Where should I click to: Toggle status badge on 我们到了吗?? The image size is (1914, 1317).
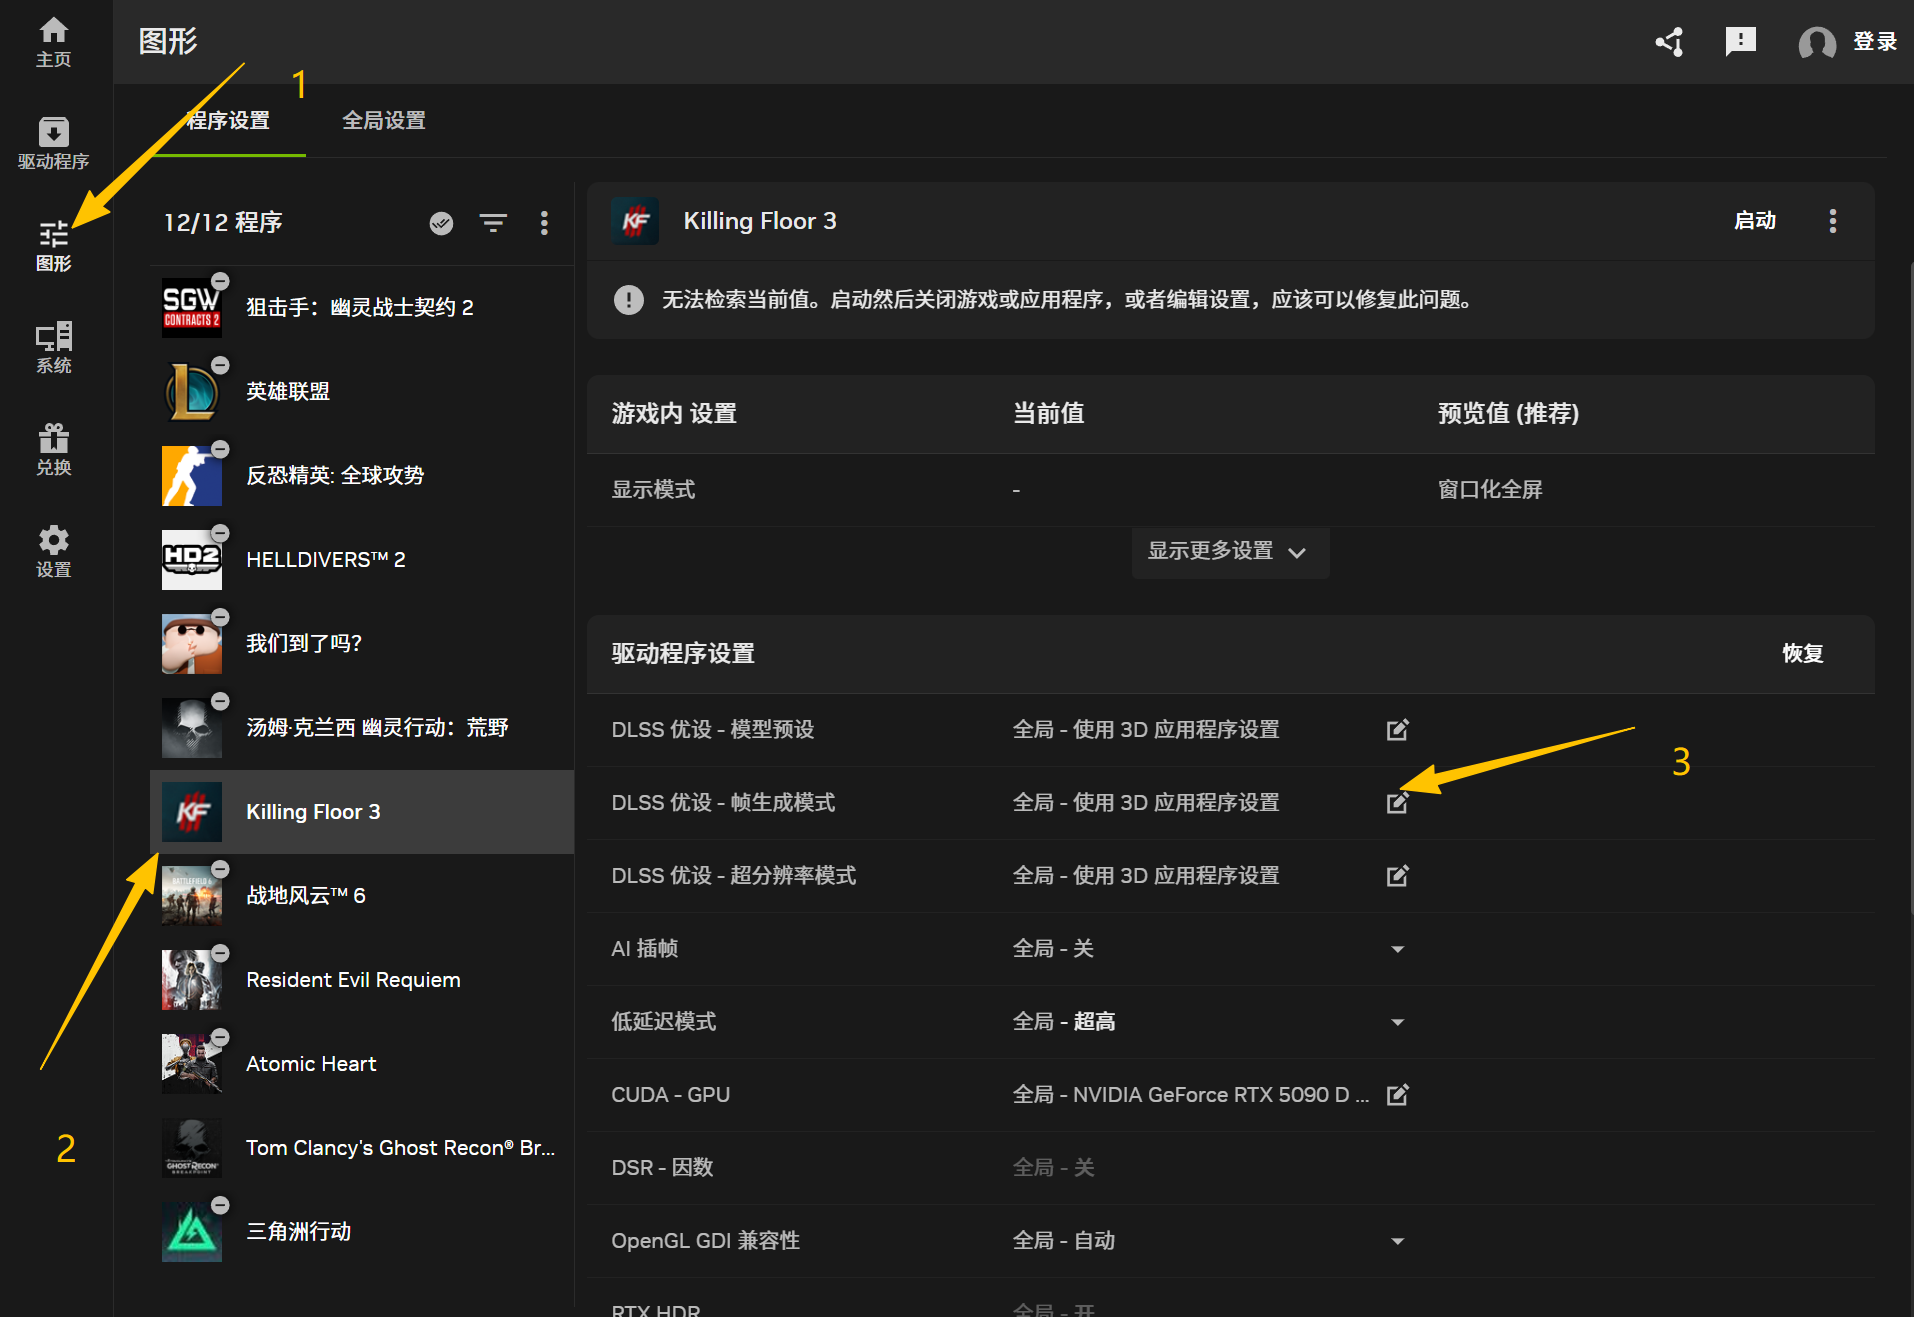pyautogui.click(x=221, y=617)
